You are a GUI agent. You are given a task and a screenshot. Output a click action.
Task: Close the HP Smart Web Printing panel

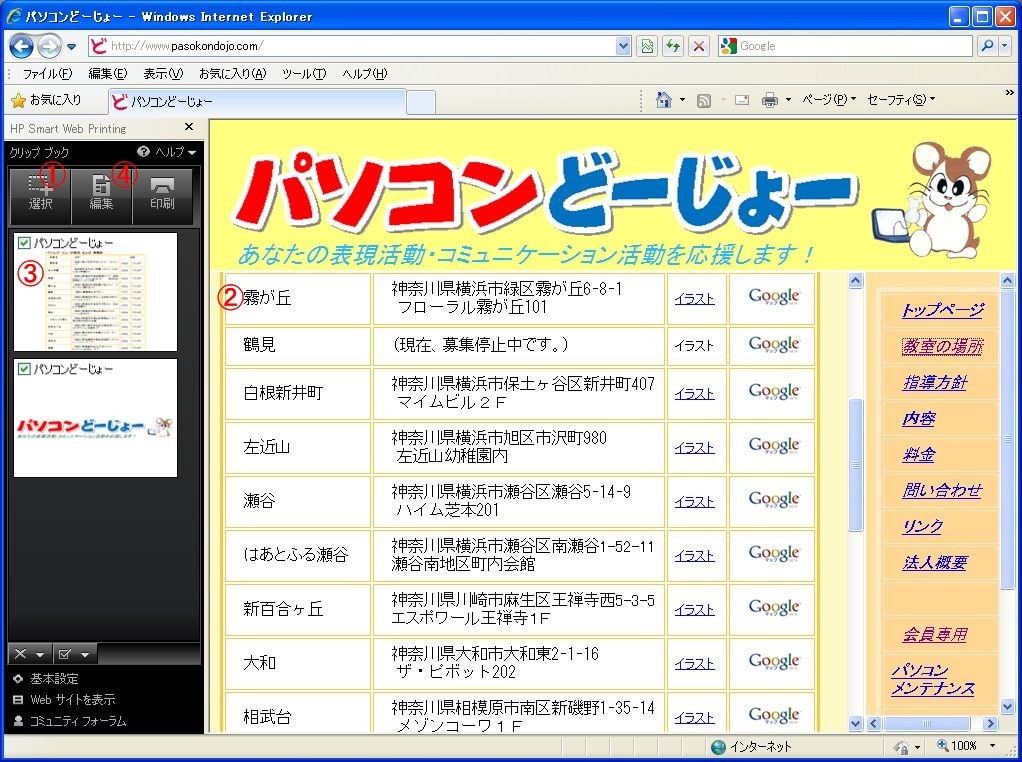189,128
